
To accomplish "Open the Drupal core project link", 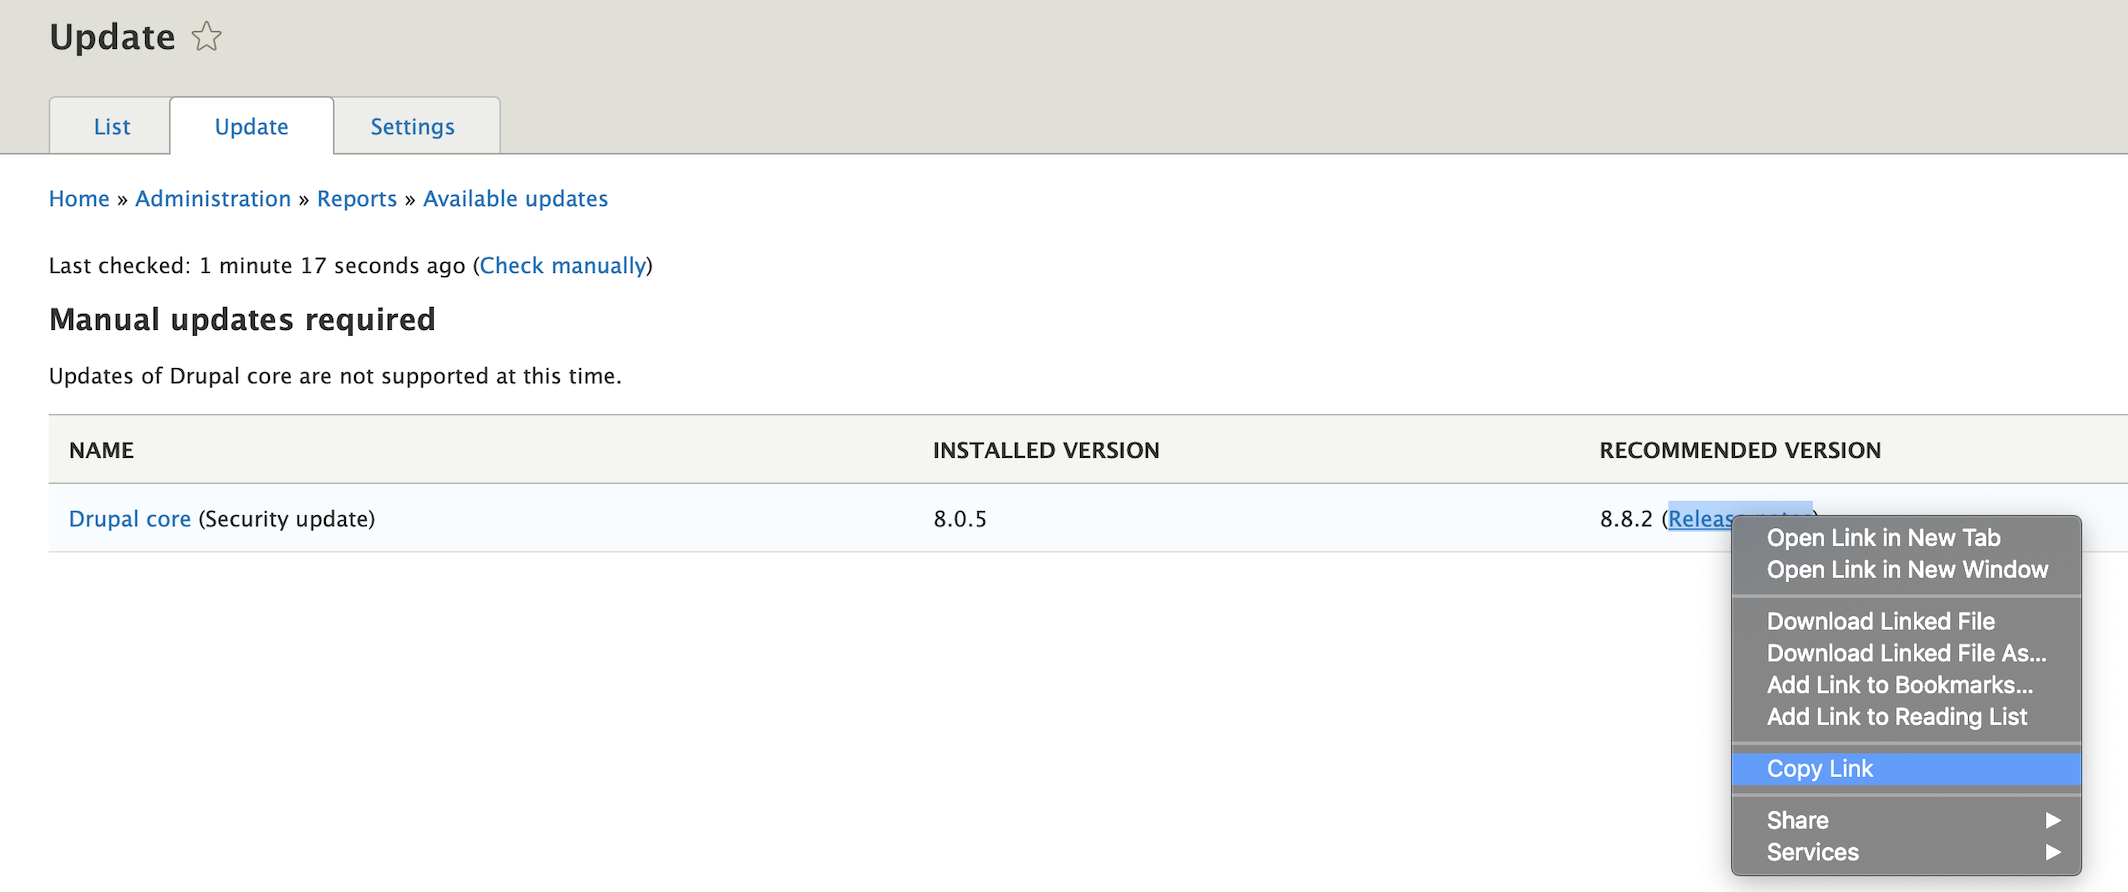I will pyautogui.click(x=130, y=519).
